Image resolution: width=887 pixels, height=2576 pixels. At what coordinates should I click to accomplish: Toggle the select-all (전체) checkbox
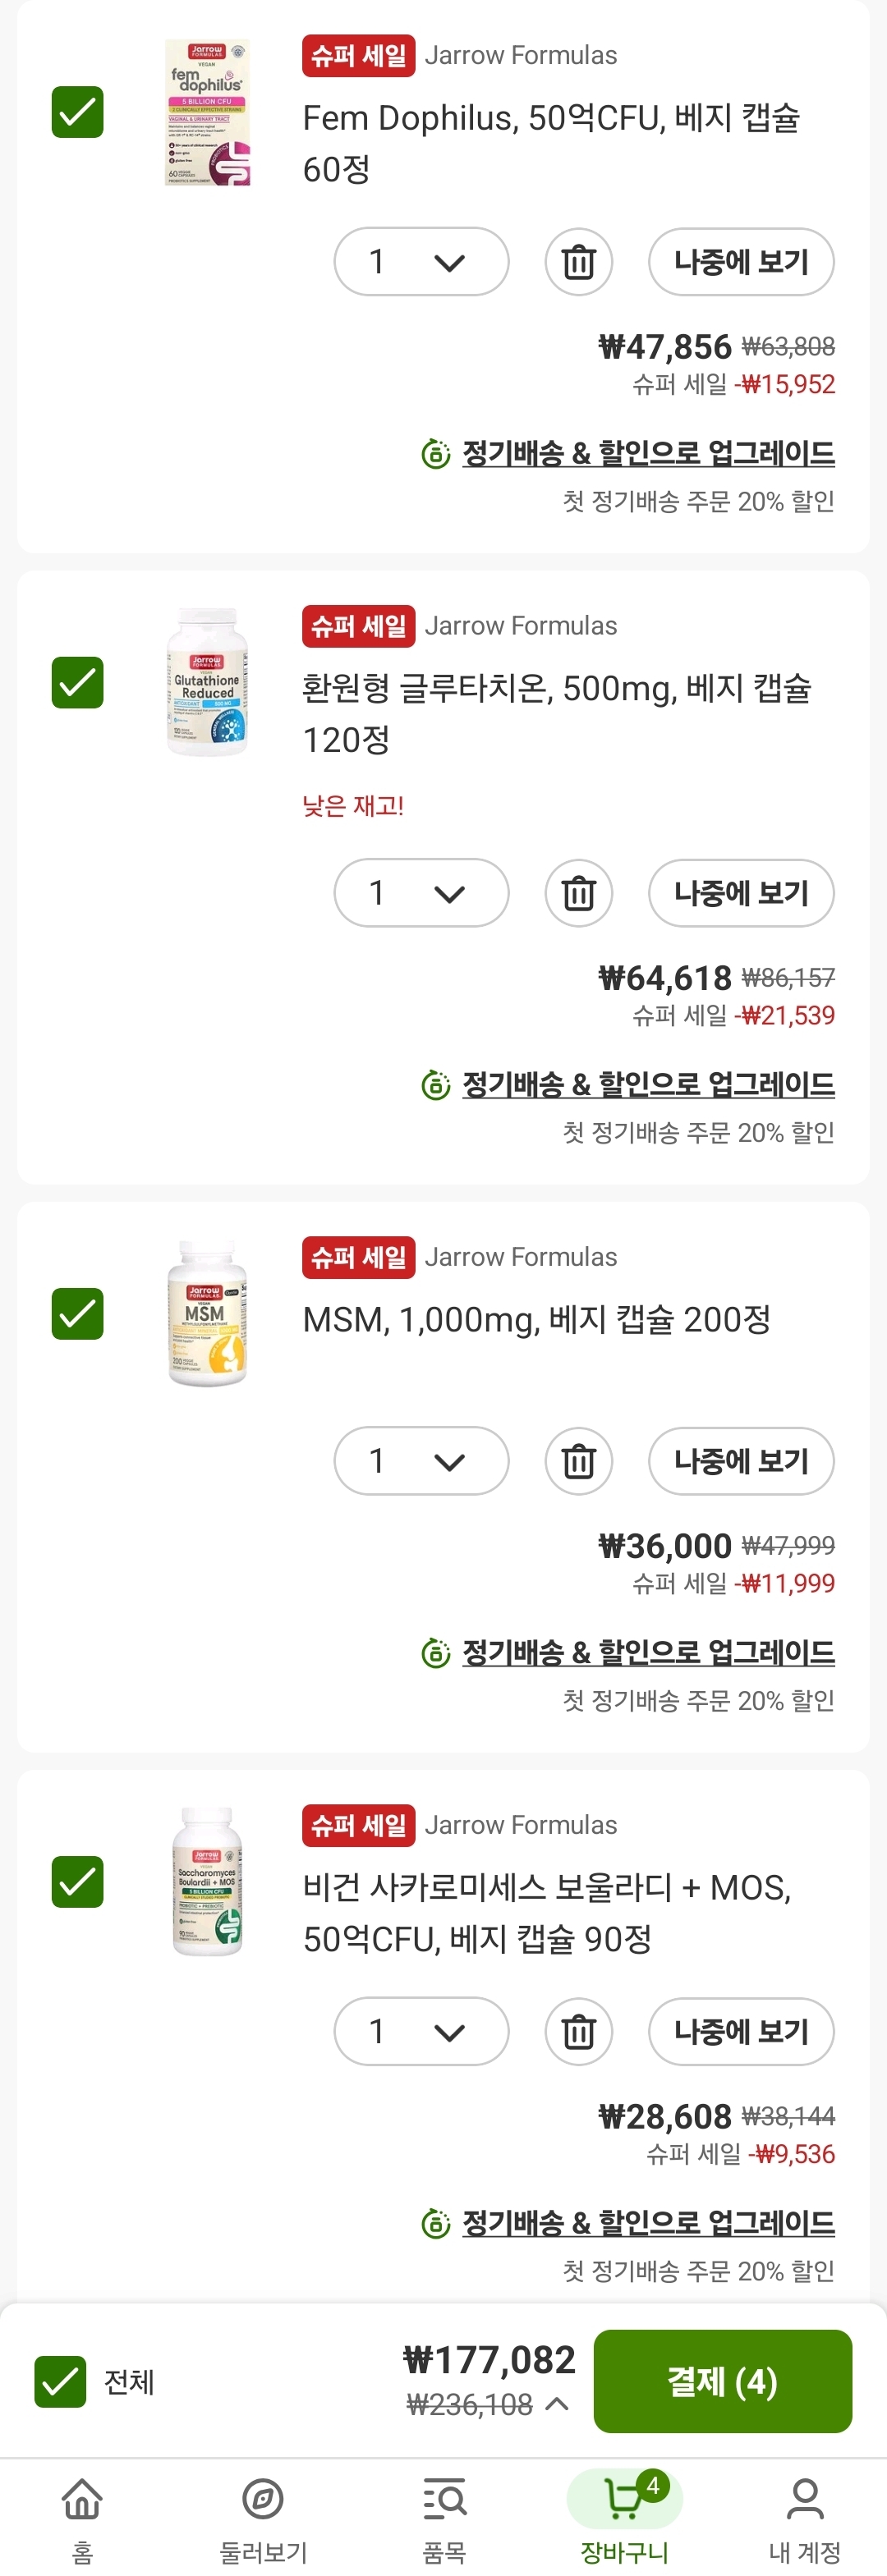(x=60, y=2381)
